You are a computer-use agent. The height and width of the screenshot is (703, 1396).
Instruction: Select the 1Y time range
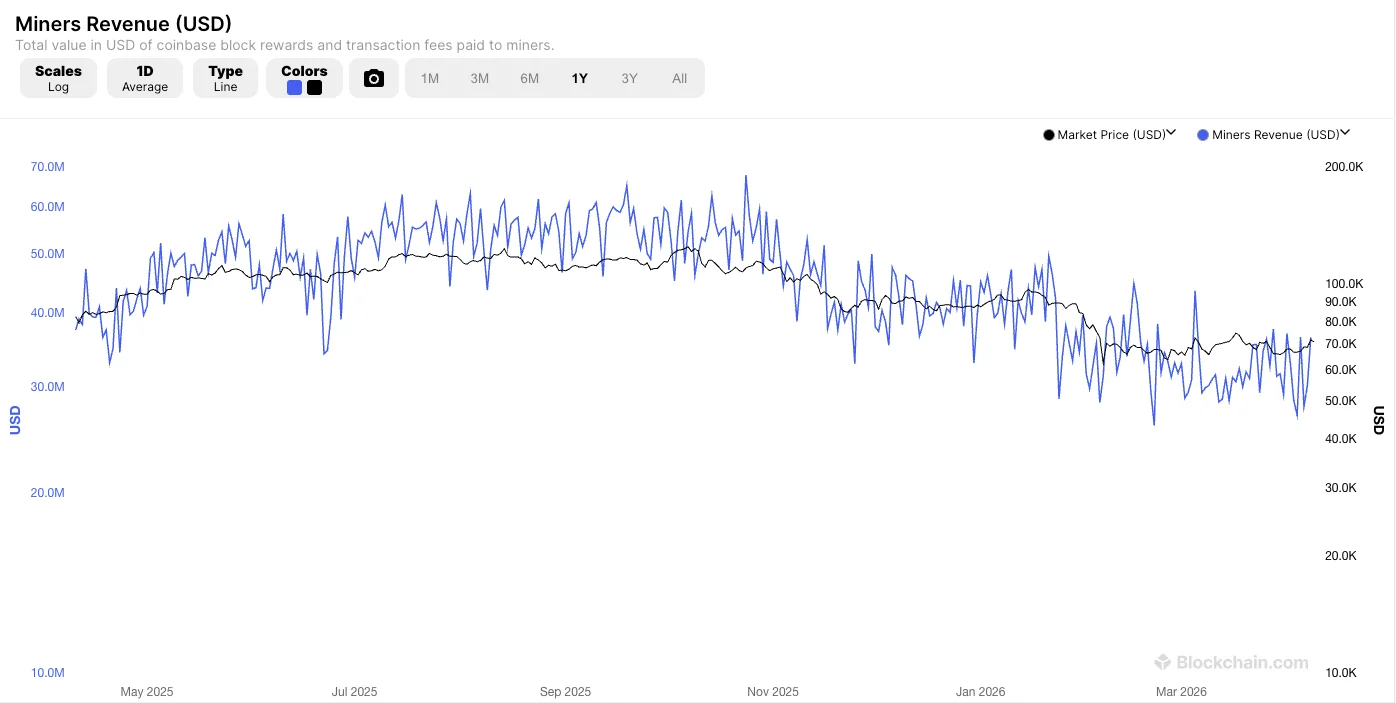coord(580,78)
